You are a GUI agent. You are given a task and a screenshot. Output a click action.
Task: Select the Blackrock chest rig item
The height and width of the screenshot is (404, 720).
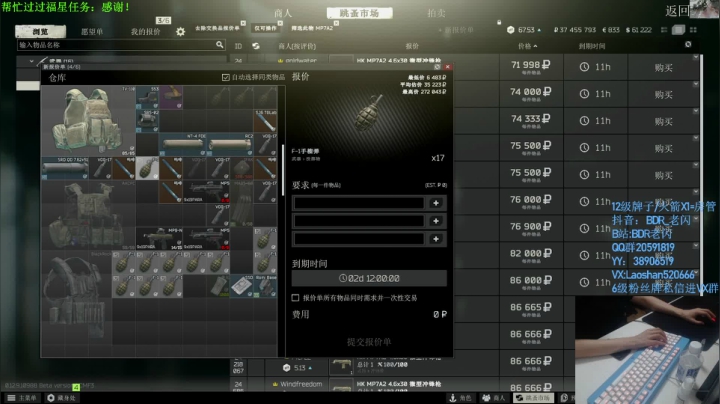coord(77,297)
